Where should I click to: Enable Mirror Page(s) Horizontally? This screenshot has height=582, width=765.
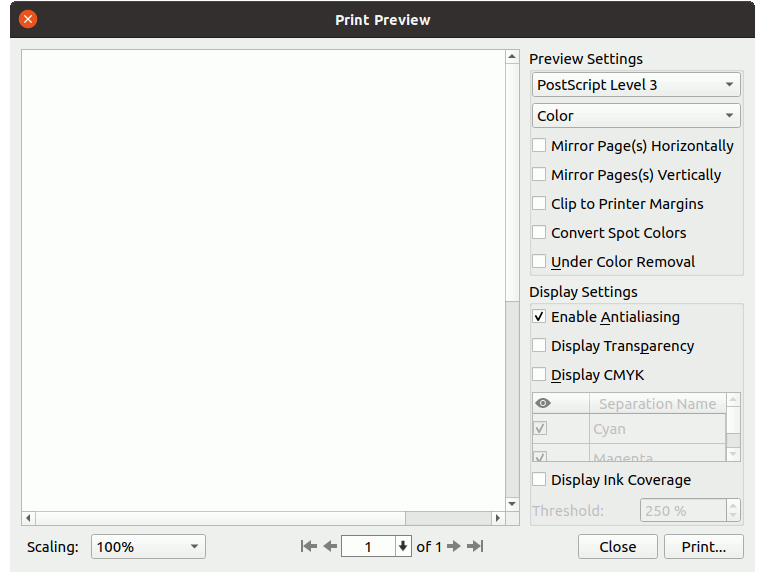540,146
